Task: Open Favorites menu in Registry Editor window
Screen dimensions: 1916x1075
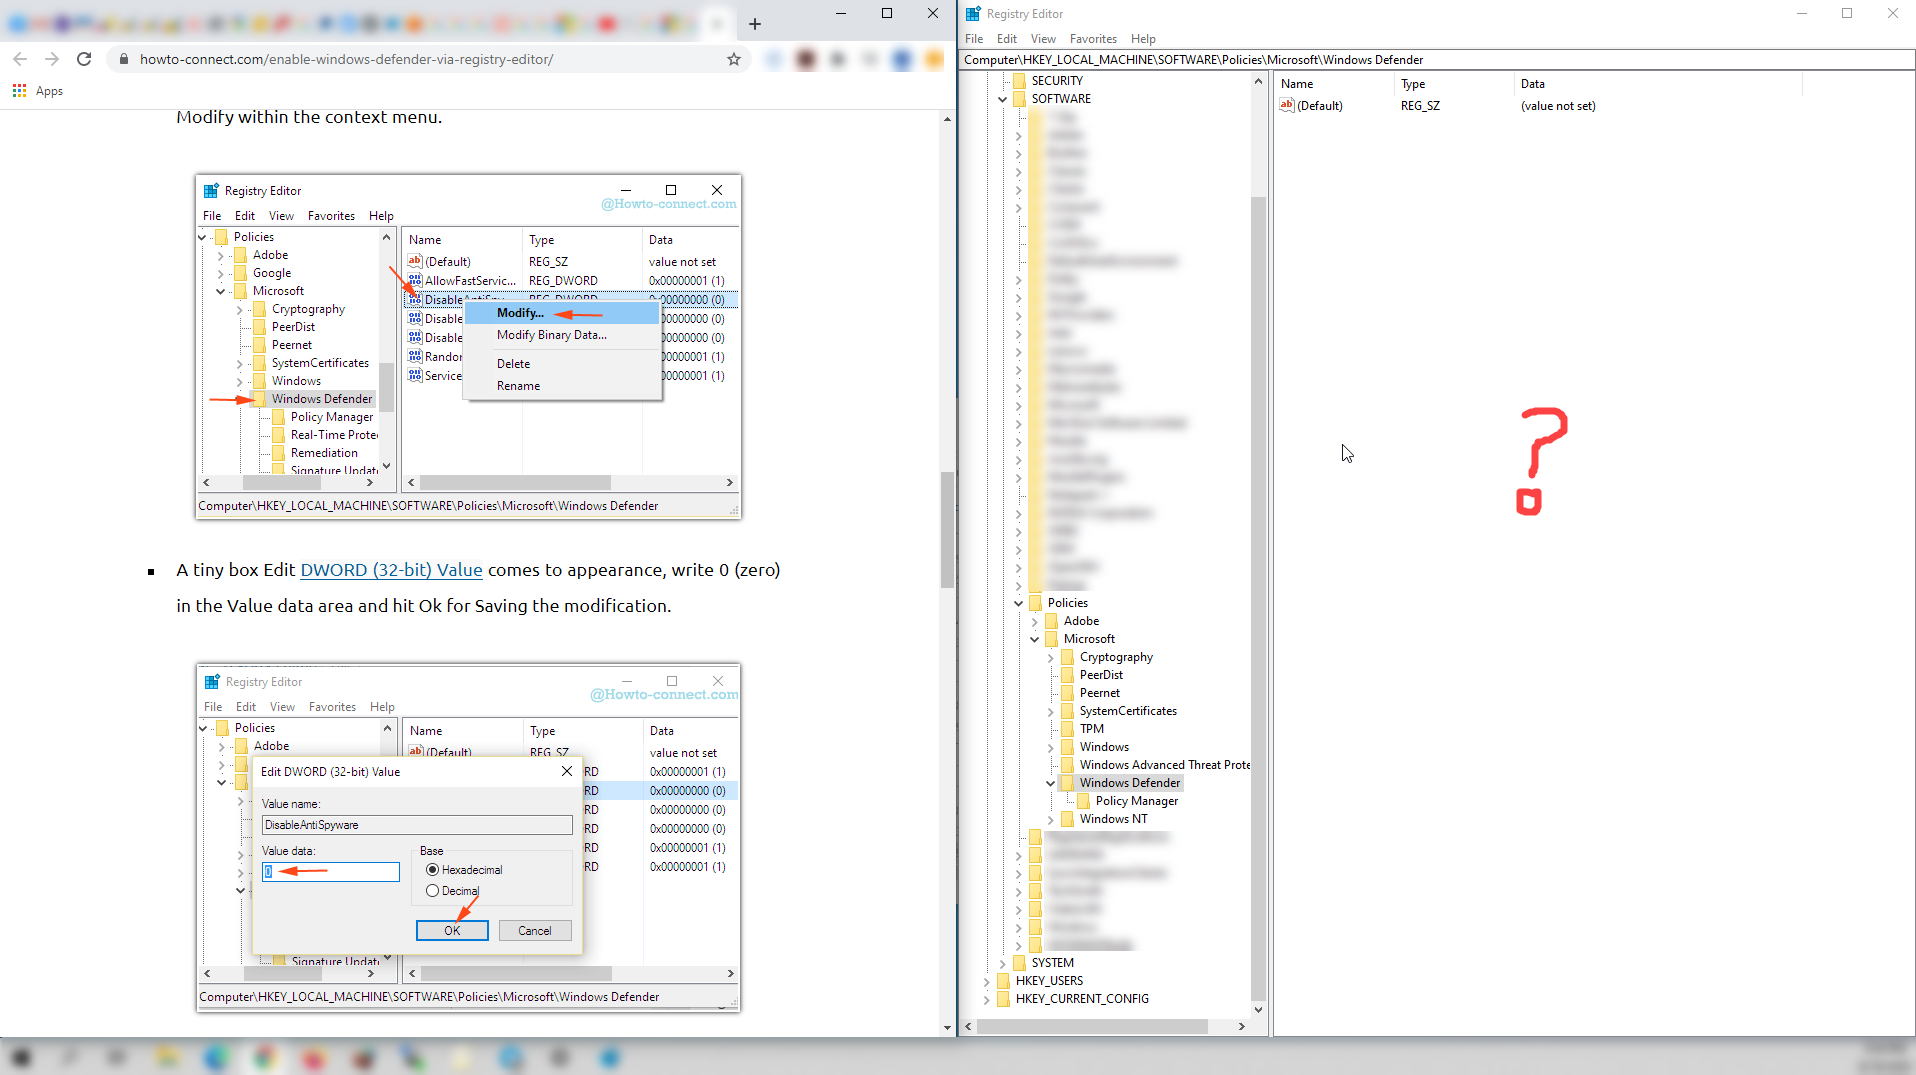Action: pos(1093,39)
